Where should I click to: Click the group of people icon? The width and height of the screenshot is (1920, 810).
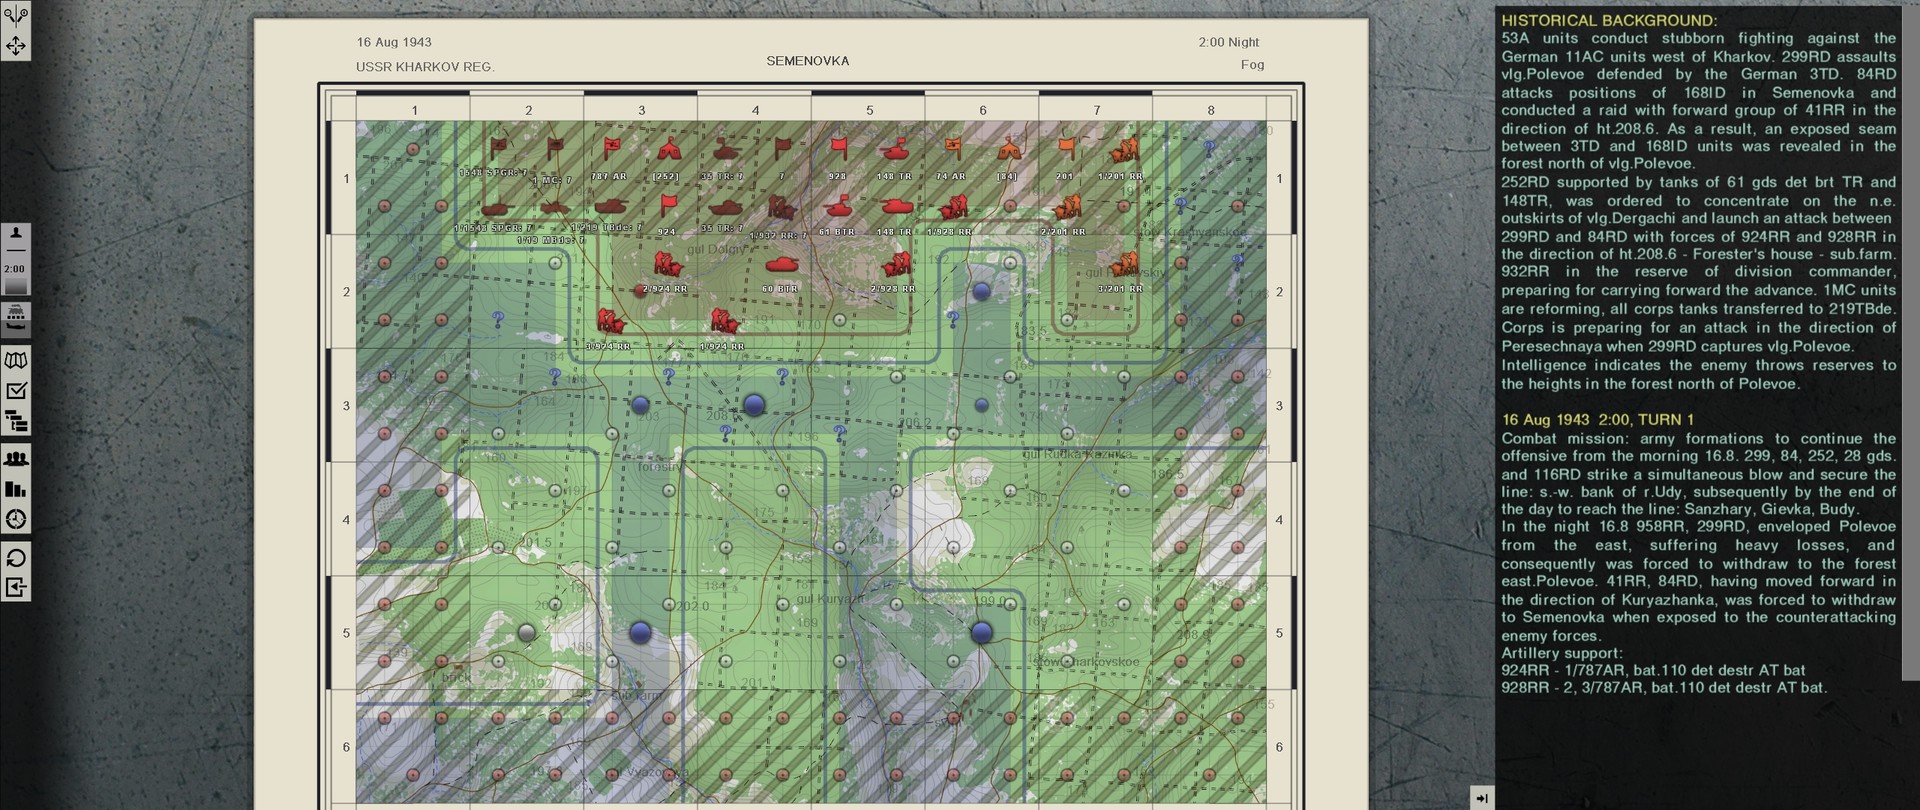[16, 458]
